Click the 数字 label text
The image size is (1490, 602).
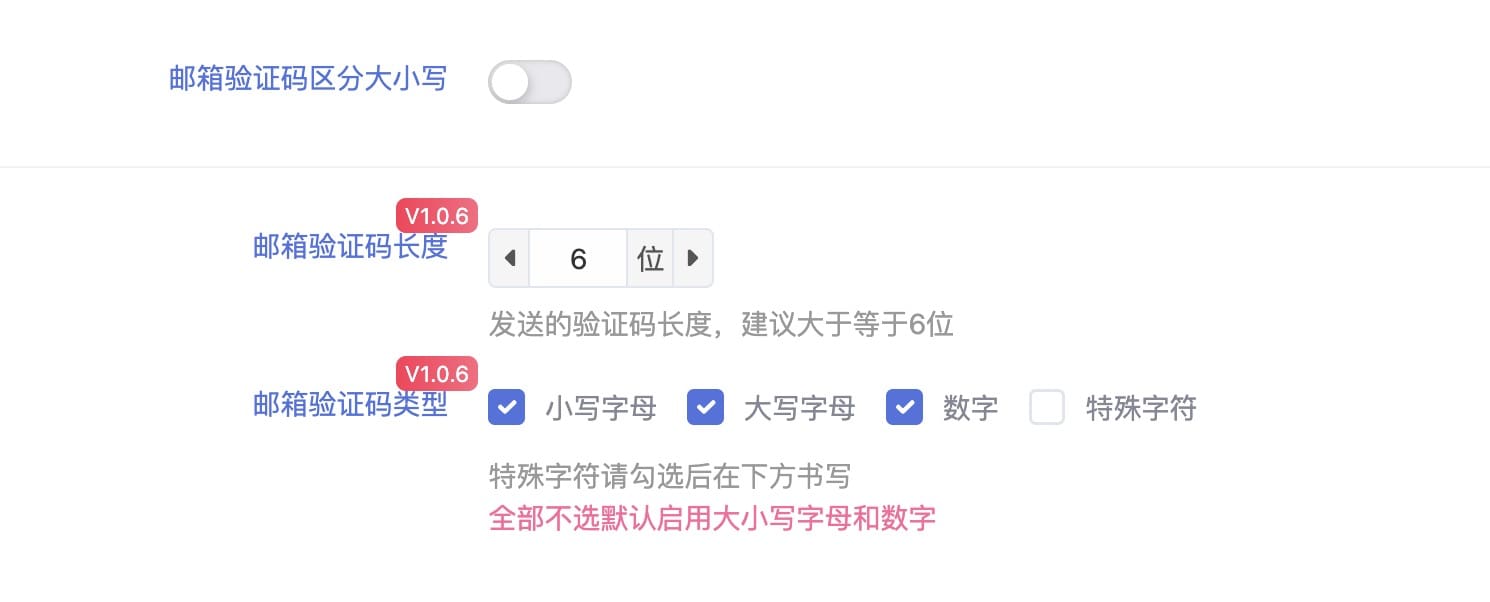[970, 409]
